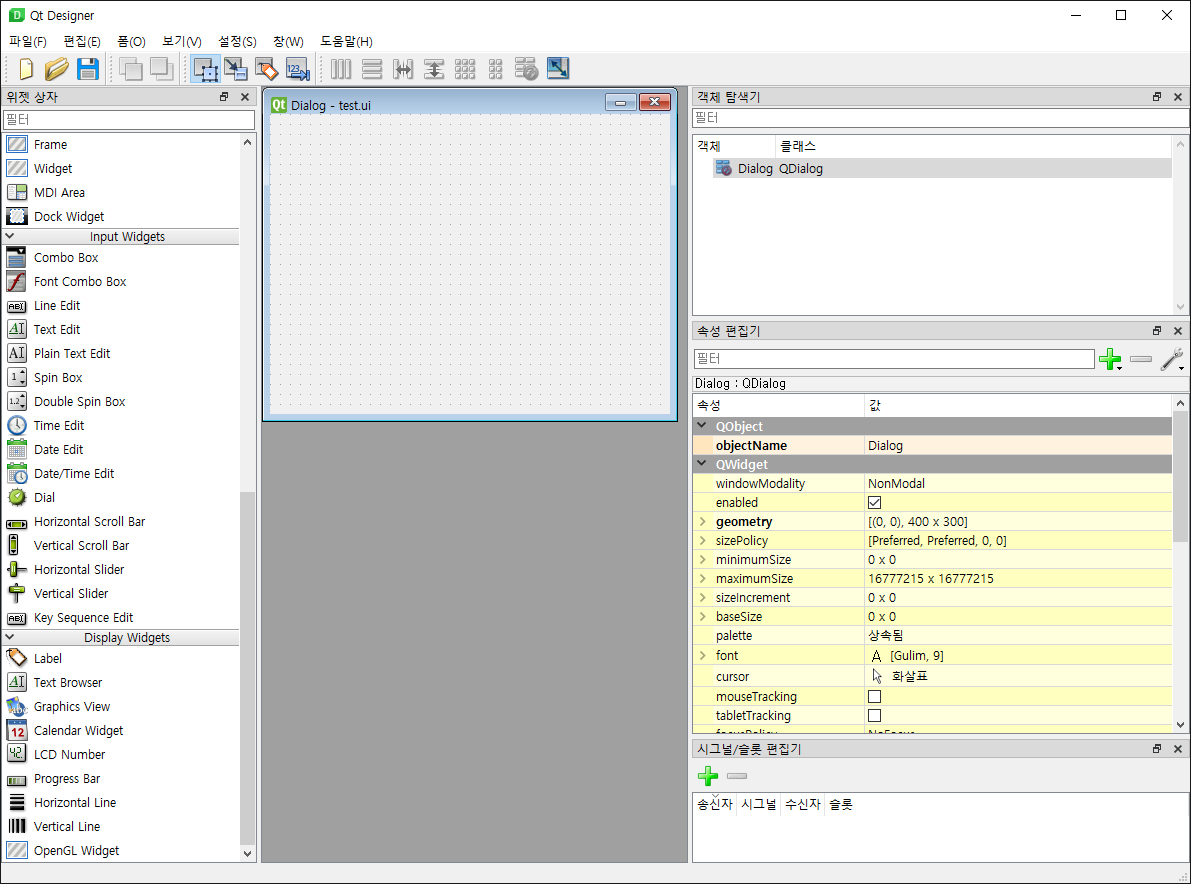Expand the font property
1191x884 pixels.
703,655
